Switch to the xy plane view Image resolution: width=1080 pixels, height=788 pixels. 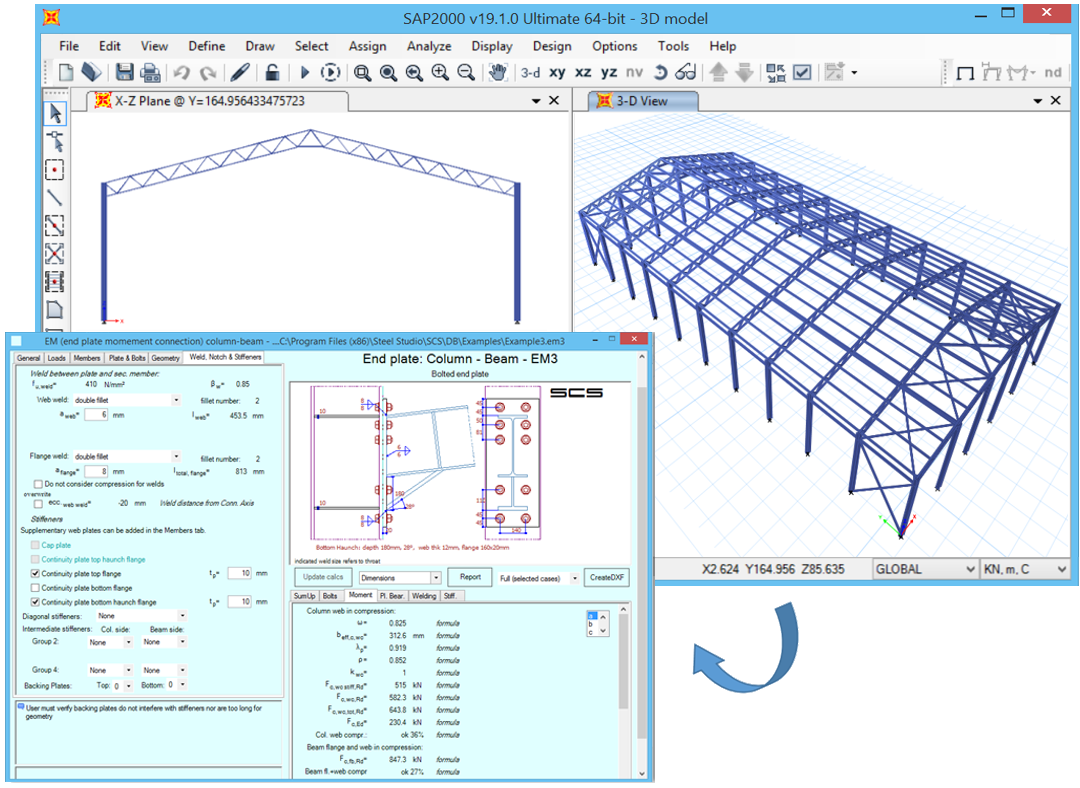pyautogui.click(x=557, y=73)
